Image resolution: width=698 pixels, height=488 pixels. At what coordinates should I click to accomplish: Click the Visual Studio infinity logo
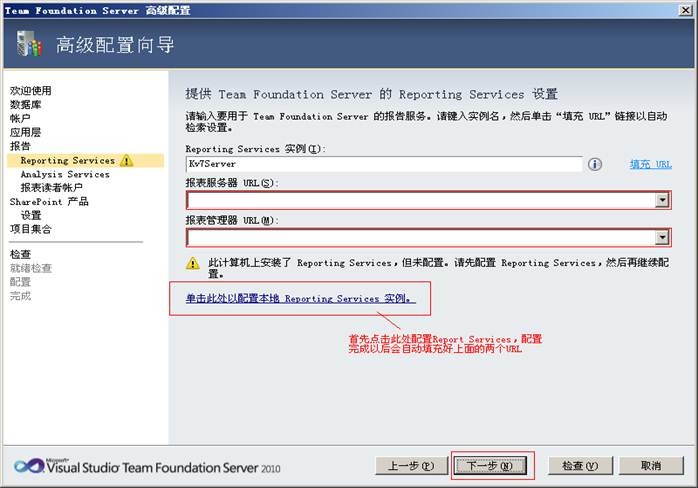coord(28,466)
